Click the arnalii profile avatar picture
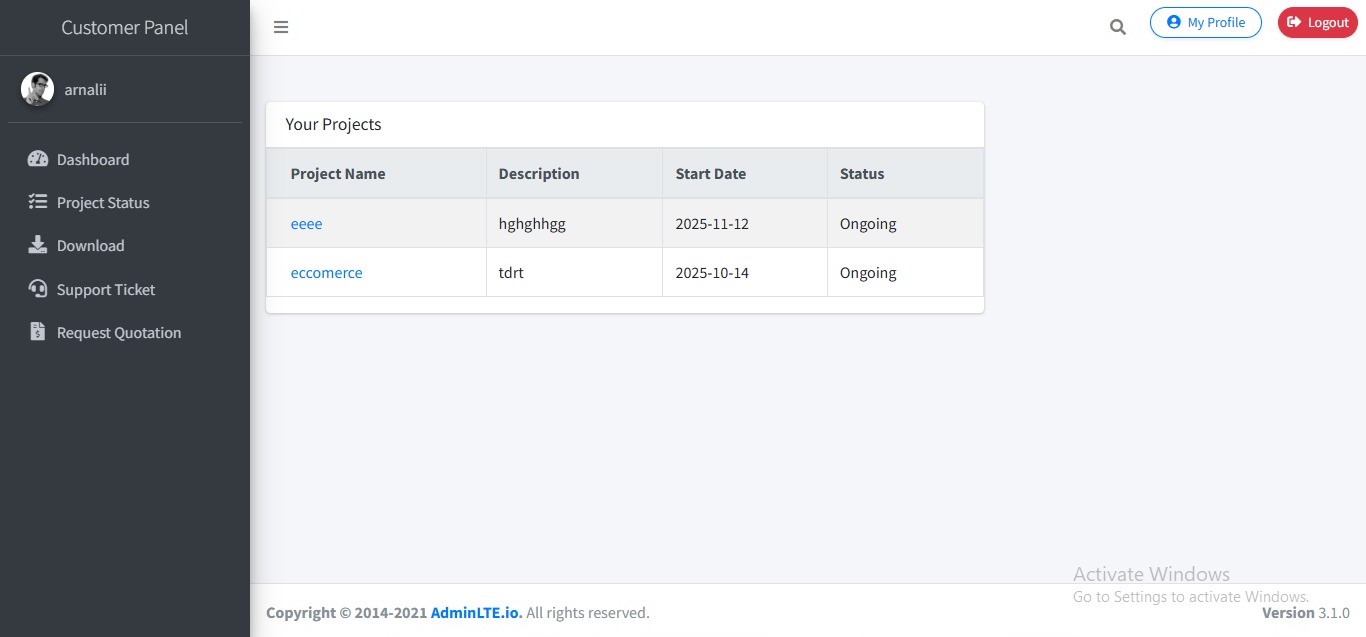The height and width of the screenshot is (637, 1366). point(37,88)
